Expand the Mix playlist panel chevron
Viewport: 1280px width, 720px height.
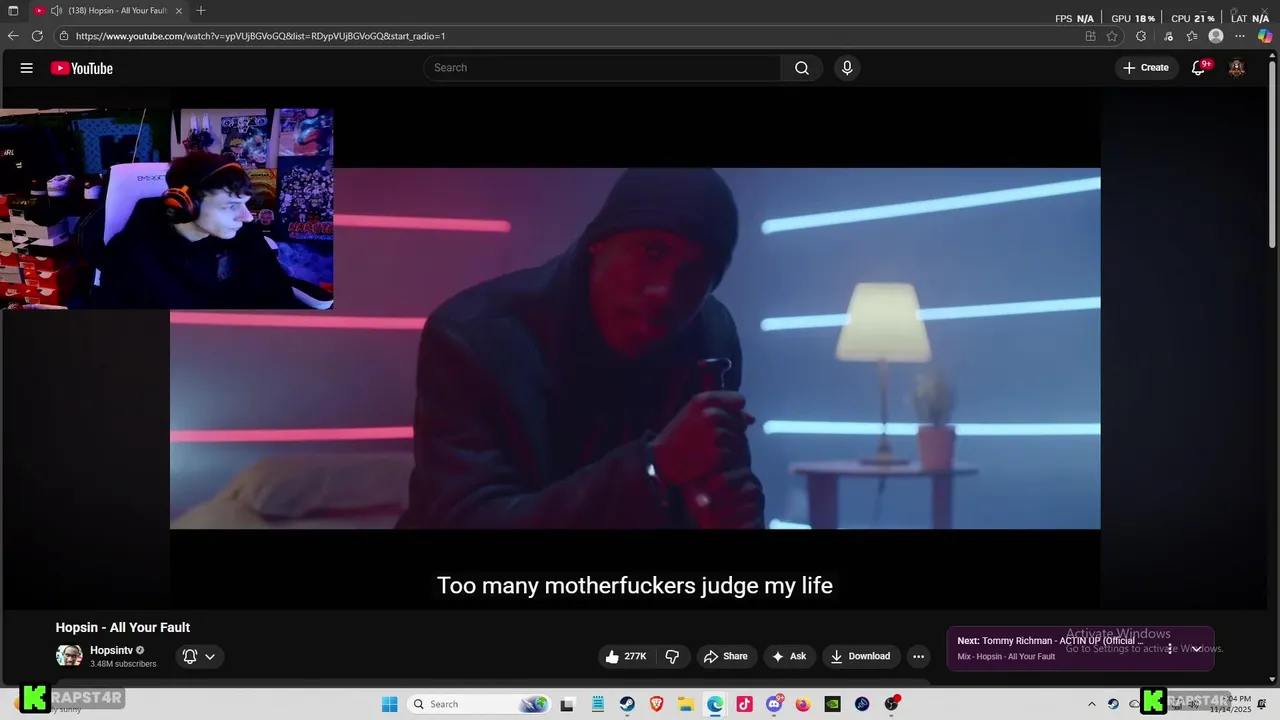(1196, 649)
